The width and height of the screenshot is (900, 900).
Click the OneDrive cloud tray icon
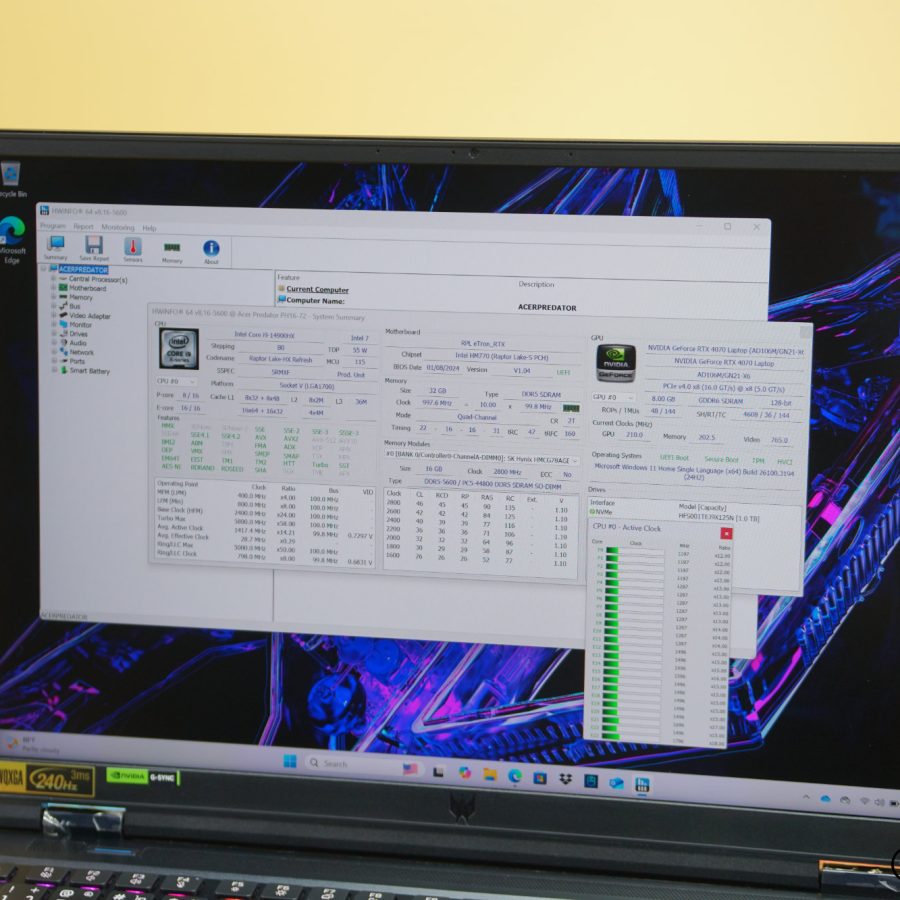tap(825, 798)
